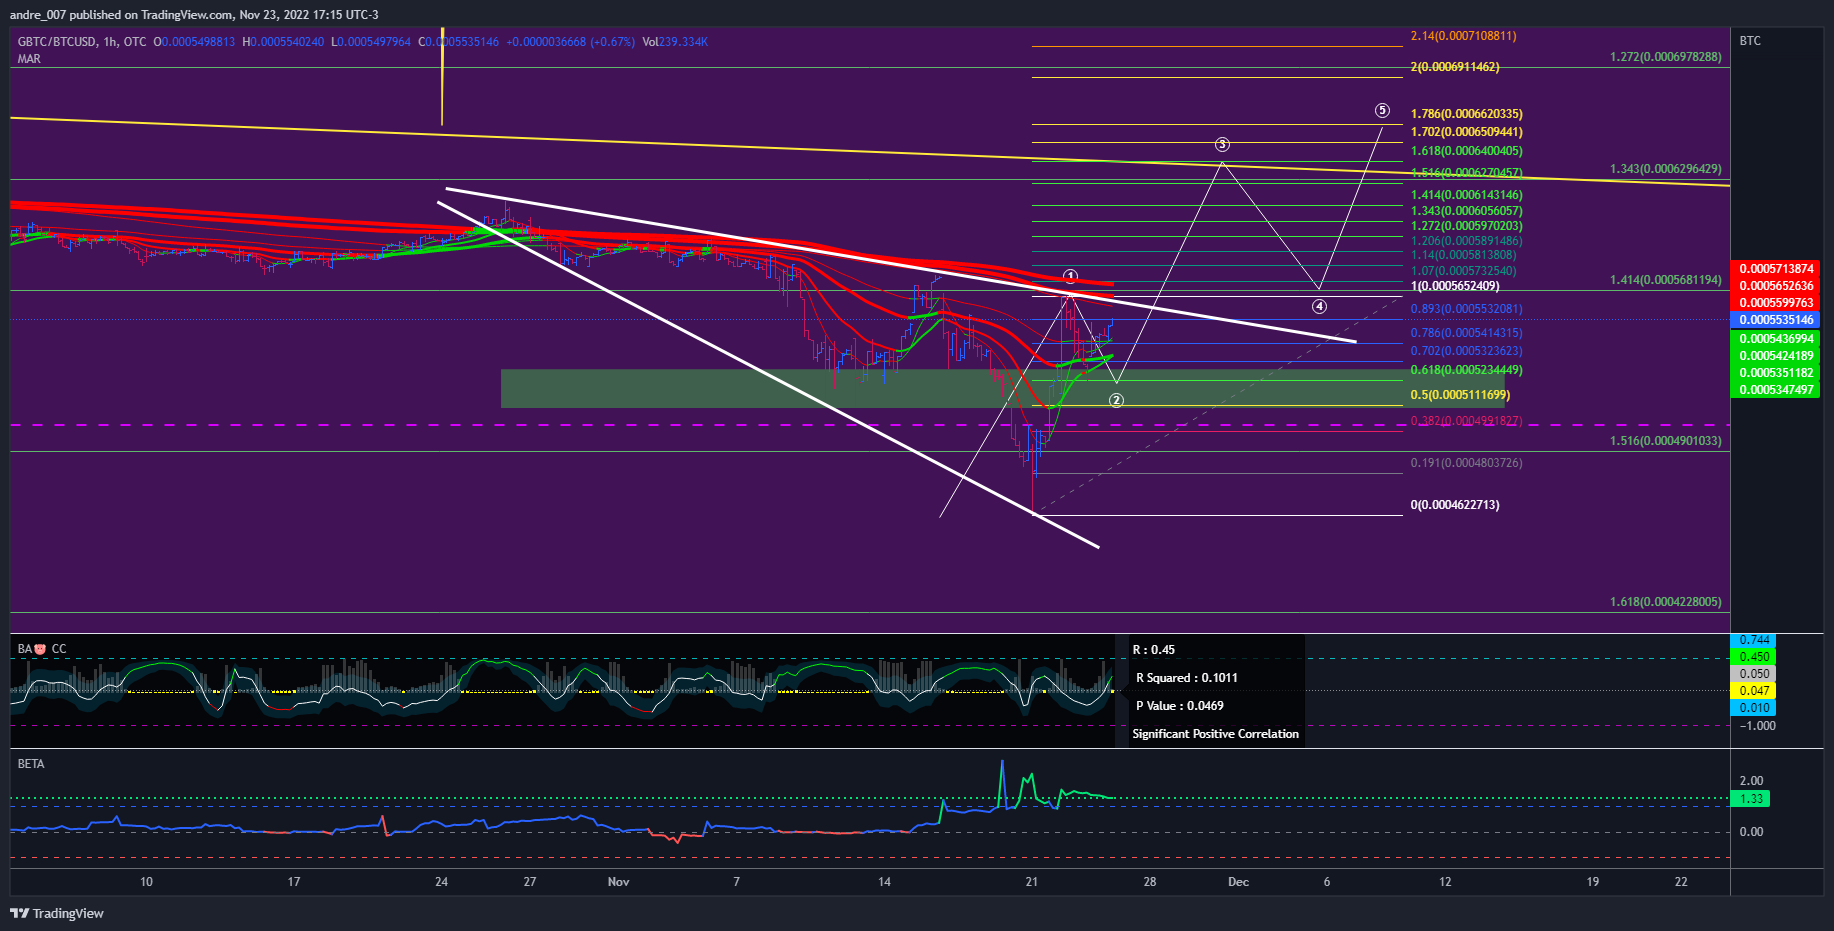The width and height of the screenshot is (1834, 931).
Task: Select Elliott wave marker circled 1
Action: click(1070, 276)
